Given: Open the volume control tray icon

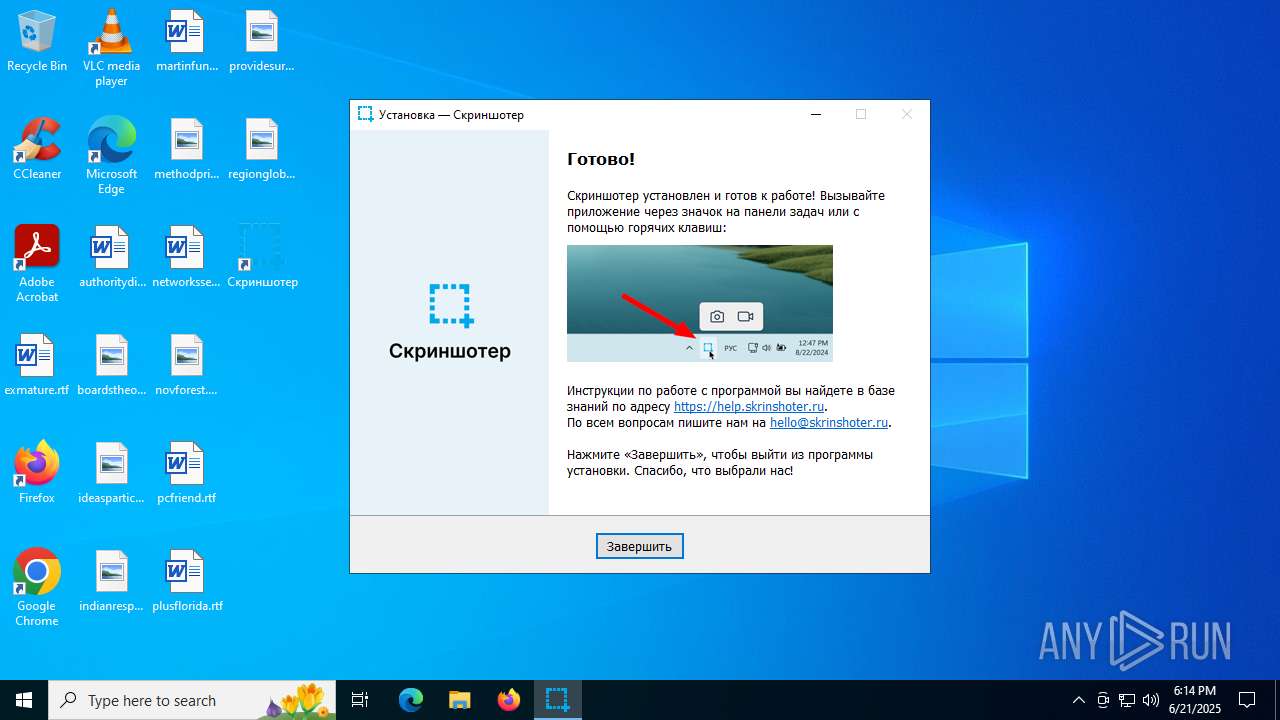Looking at the screenshot, I should click(x=1151, y=700).
